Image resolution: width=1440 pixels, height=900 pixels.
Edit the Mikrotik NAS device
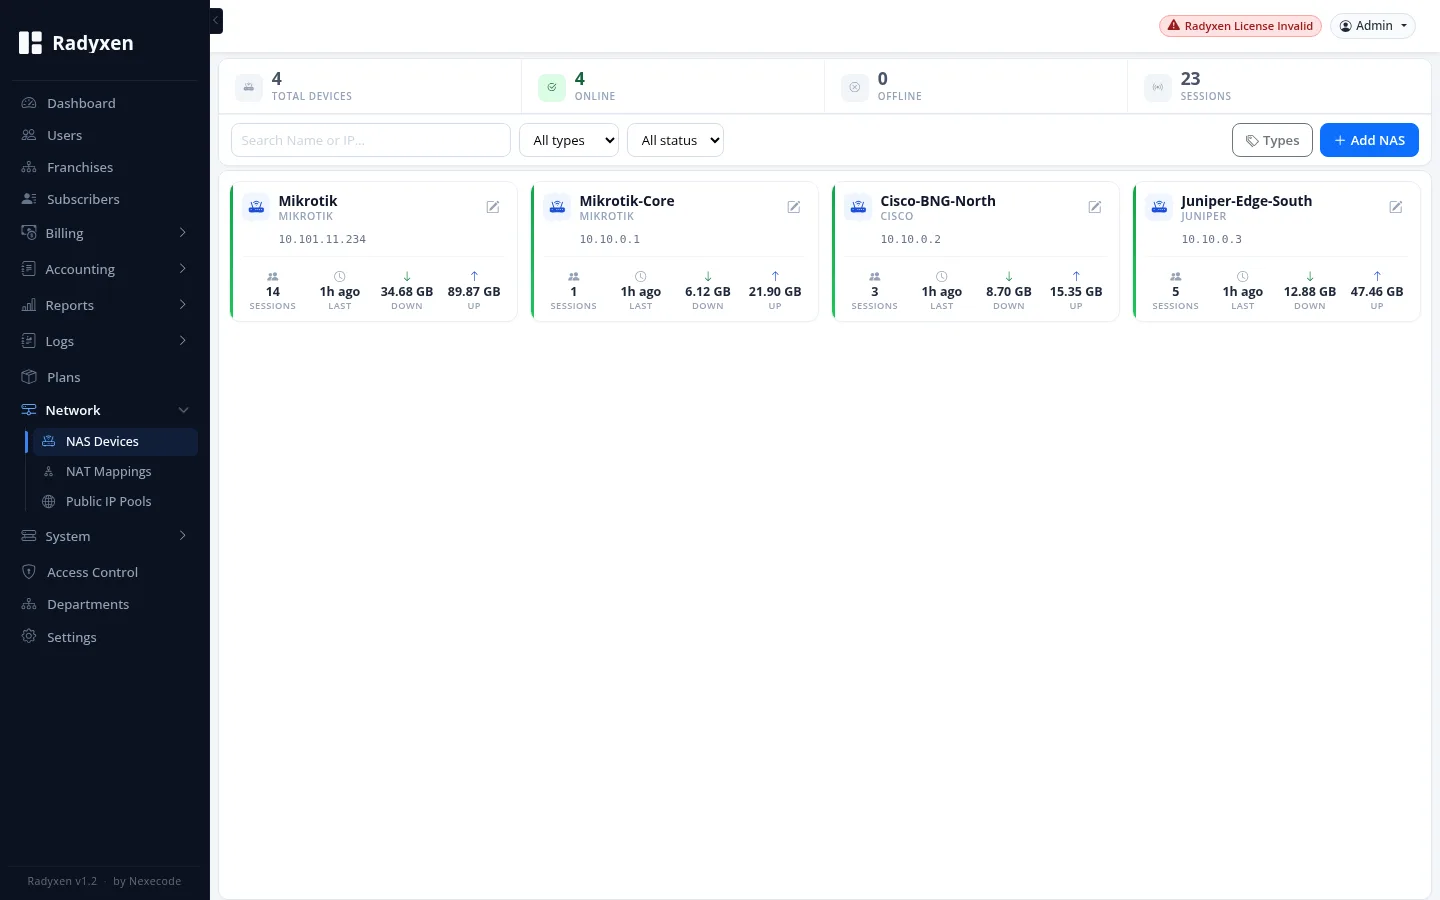pyautogui.click(x=493, y=207)
